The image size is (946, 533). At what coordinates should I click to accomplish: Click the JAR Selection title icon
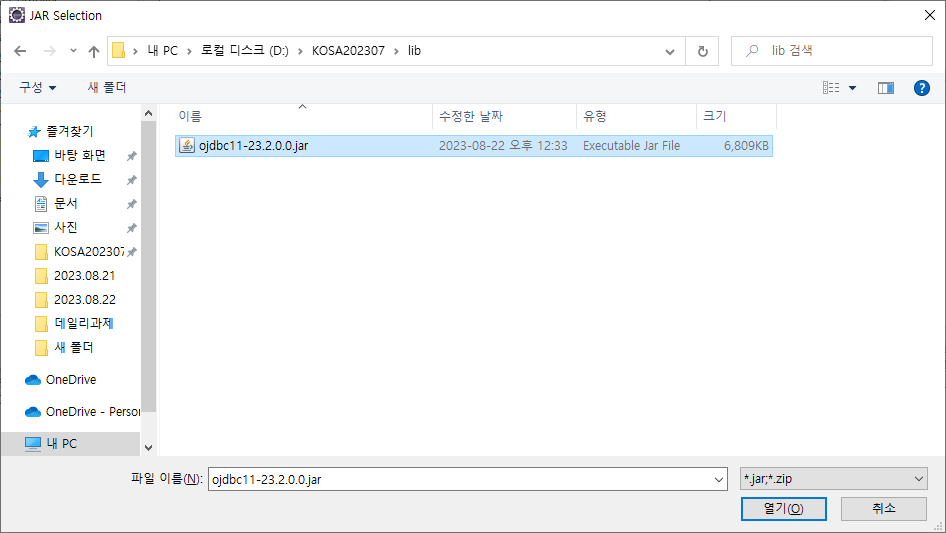(17, 15)
